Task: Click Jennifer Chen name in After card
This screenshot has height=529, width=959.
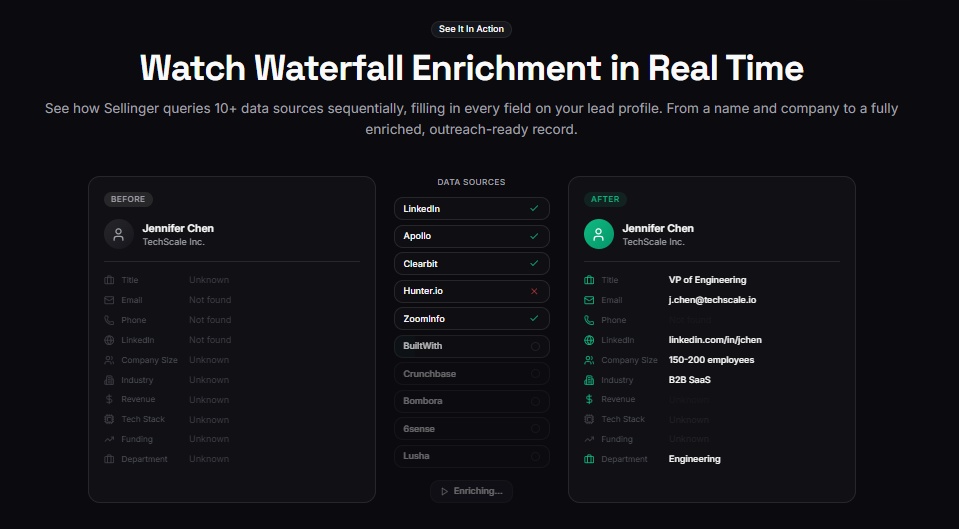Action: coord(658,228)
